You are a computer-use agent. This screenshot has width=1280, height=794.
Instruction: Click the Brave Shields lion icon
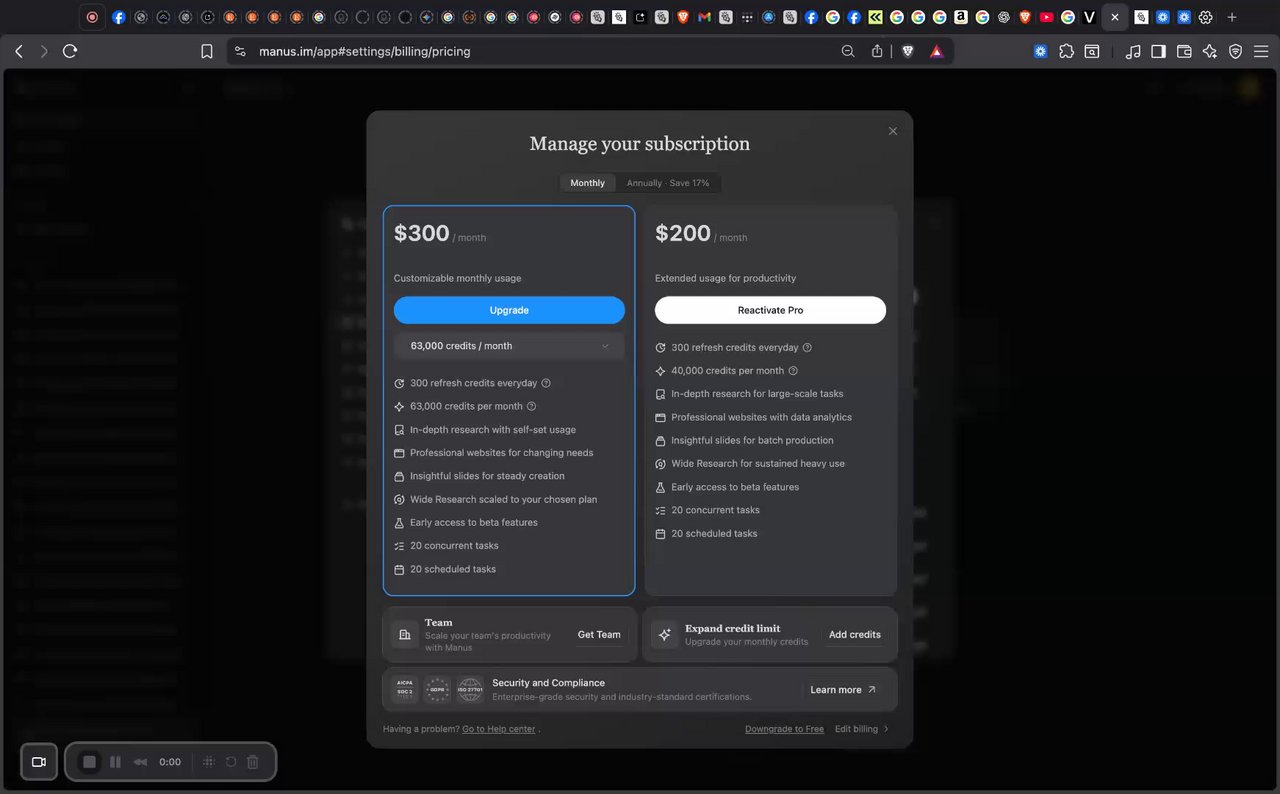pos(908,51)
